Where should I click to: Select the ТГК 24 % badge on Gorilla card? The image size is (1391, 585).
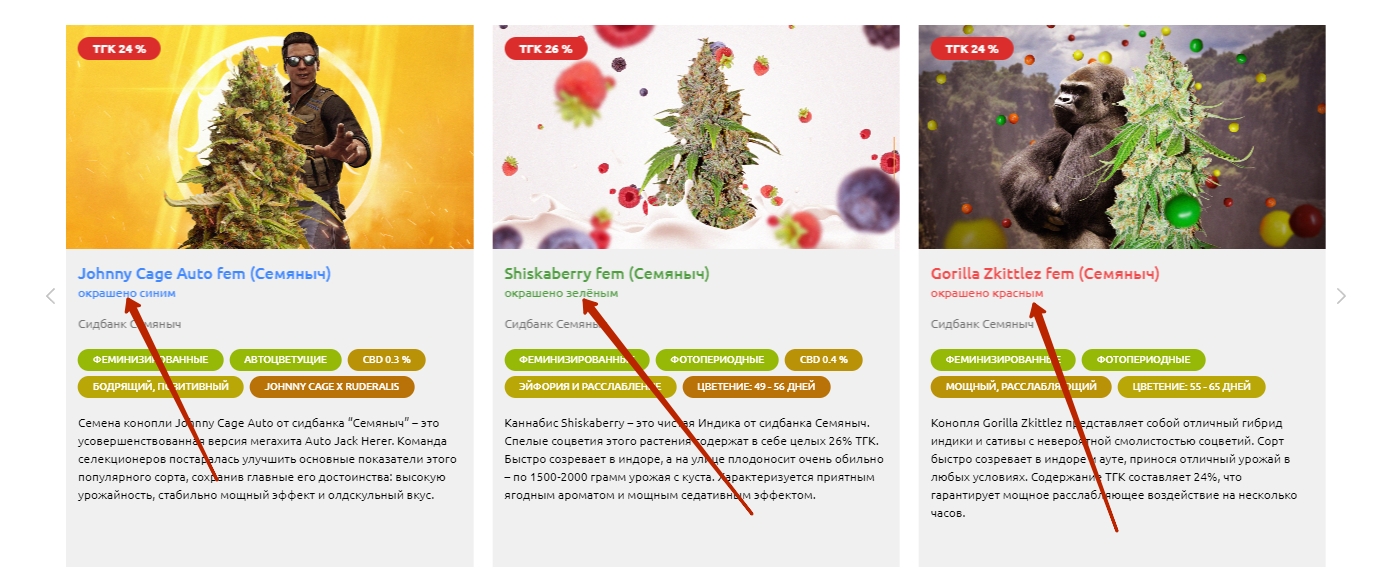pyautogui.click(x=971, y=48)
